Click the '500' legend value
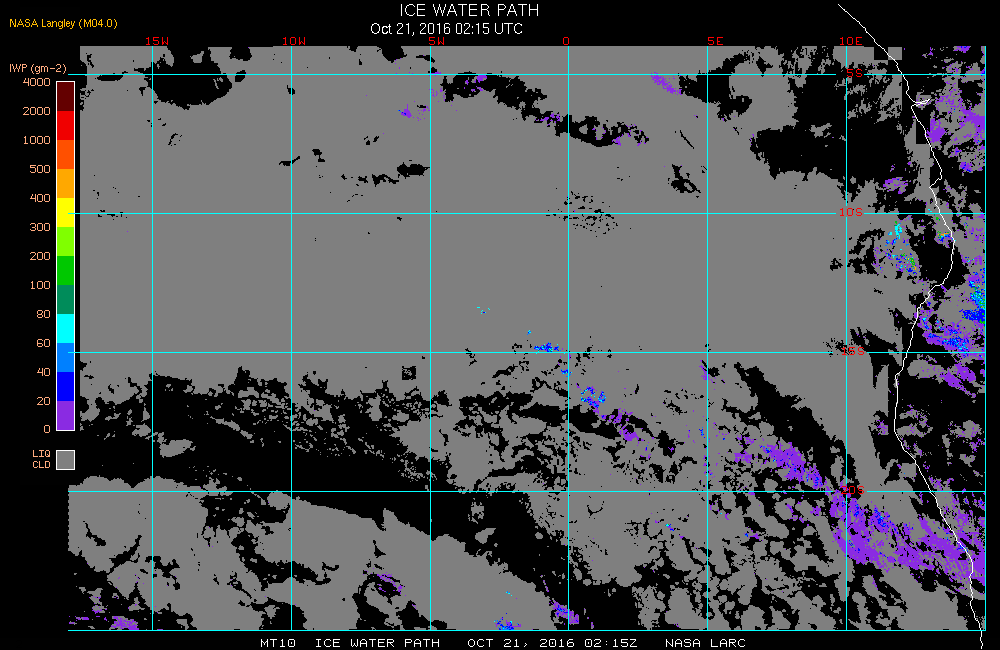Image resolution: width=1000 pixels, height=650 pixels. [40, 169]
